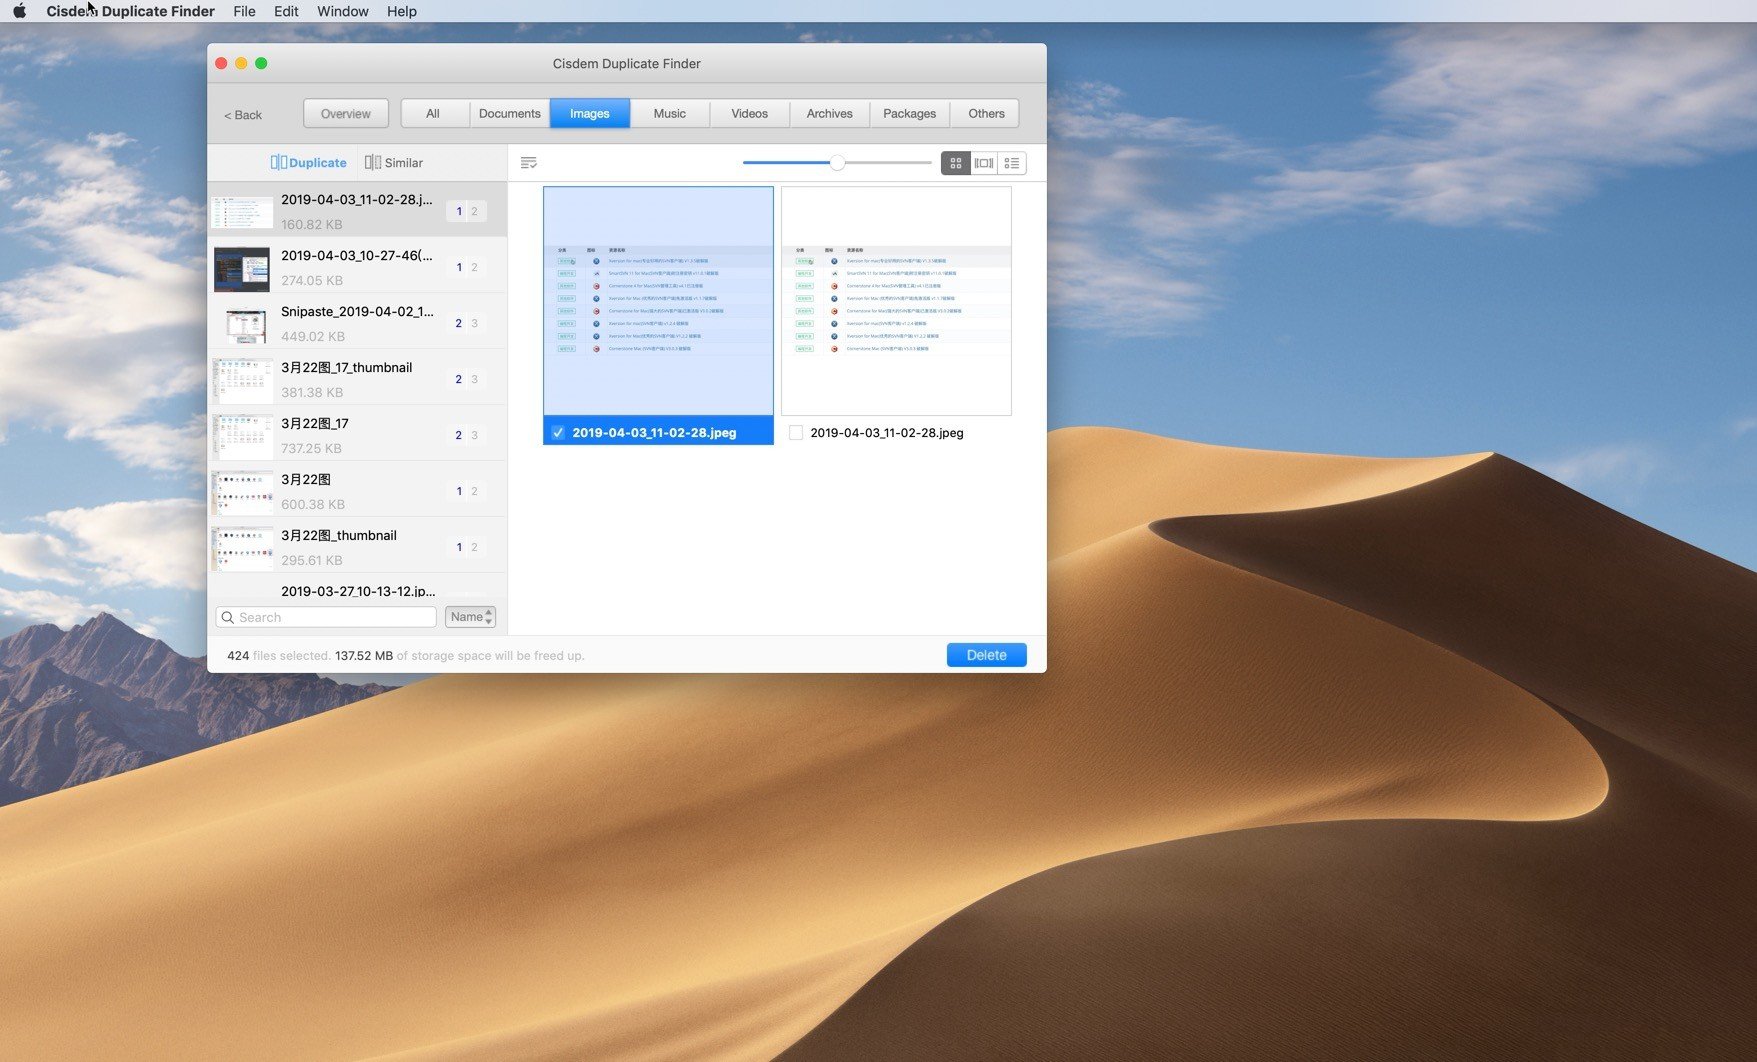Image resolution: width=1757 pixels, height=1062 pixels.
Task: Switch to list detail view
Action: (1012, 163)
